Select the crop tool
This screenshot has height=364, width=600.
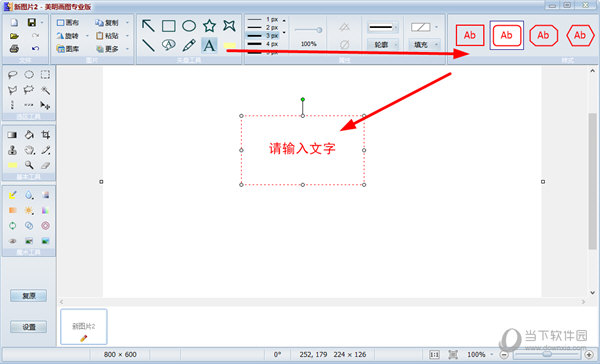[x=45, y=135]
